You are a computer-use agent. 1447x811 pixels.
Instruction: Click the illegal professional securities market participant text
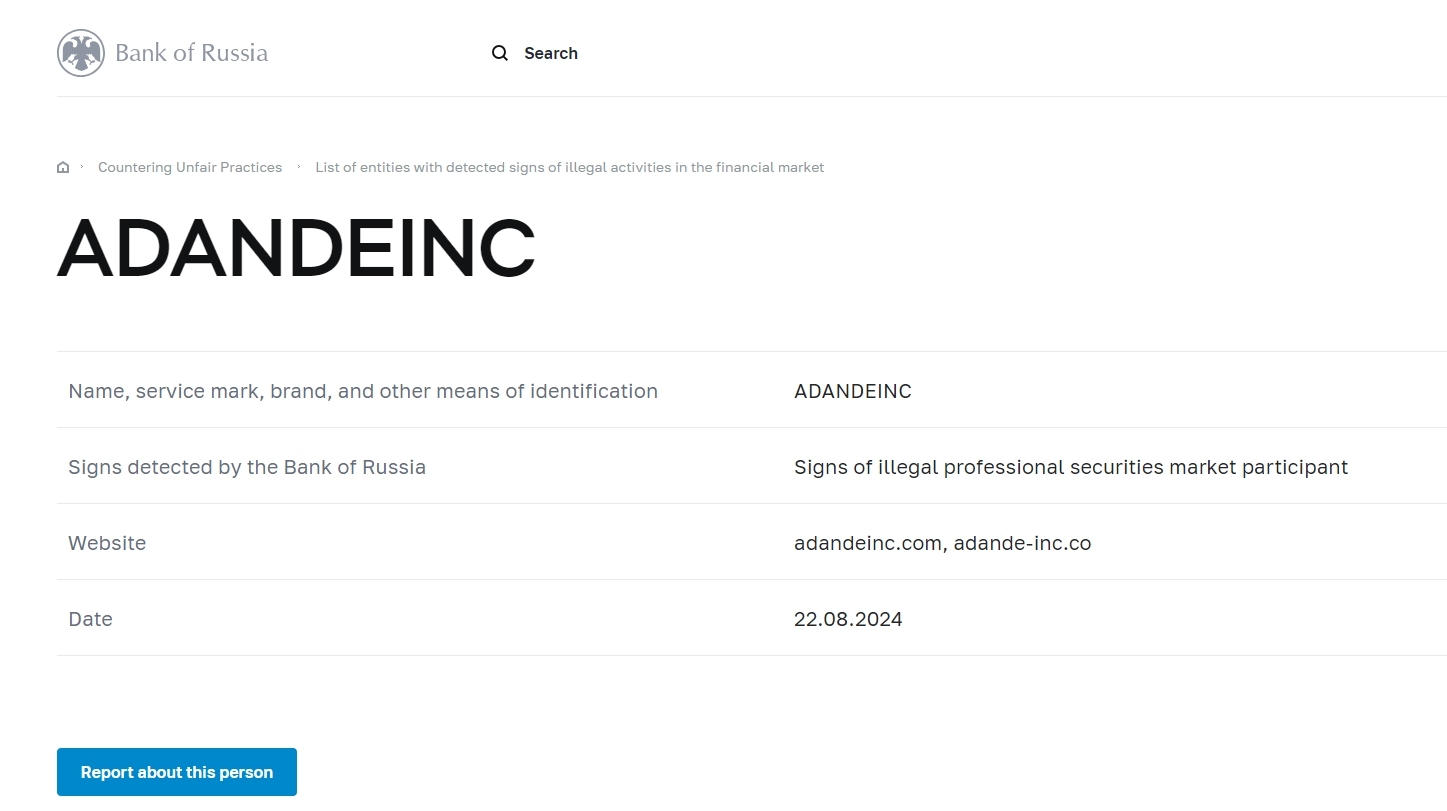[1070, 467]
